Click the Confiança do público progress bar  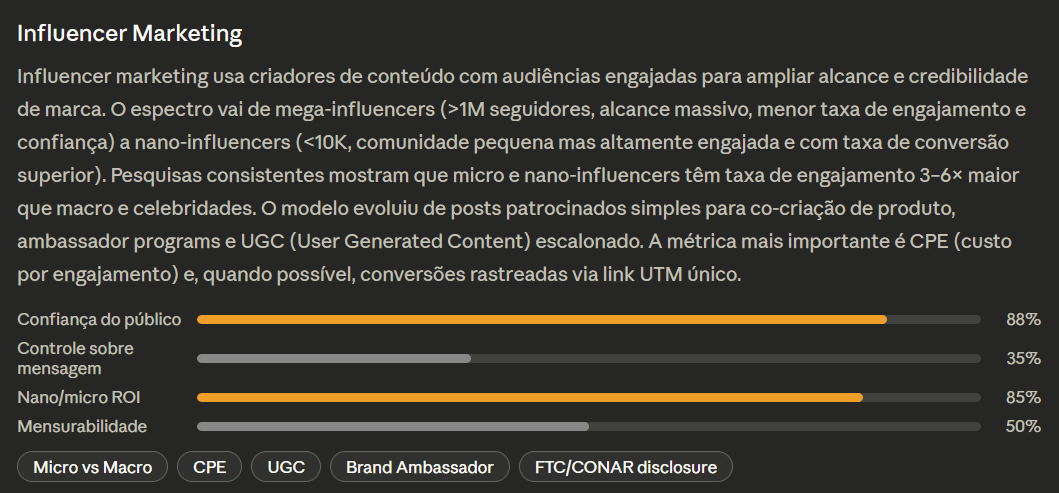[588, 320]
